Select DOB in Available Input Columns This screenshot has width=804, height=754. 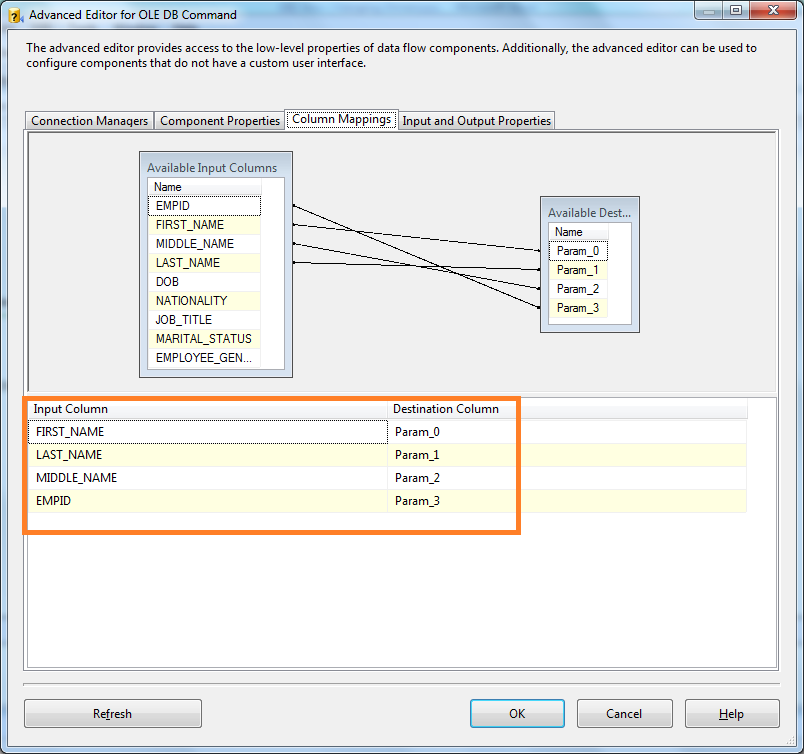pyautogui.click(x=203, y=282)
